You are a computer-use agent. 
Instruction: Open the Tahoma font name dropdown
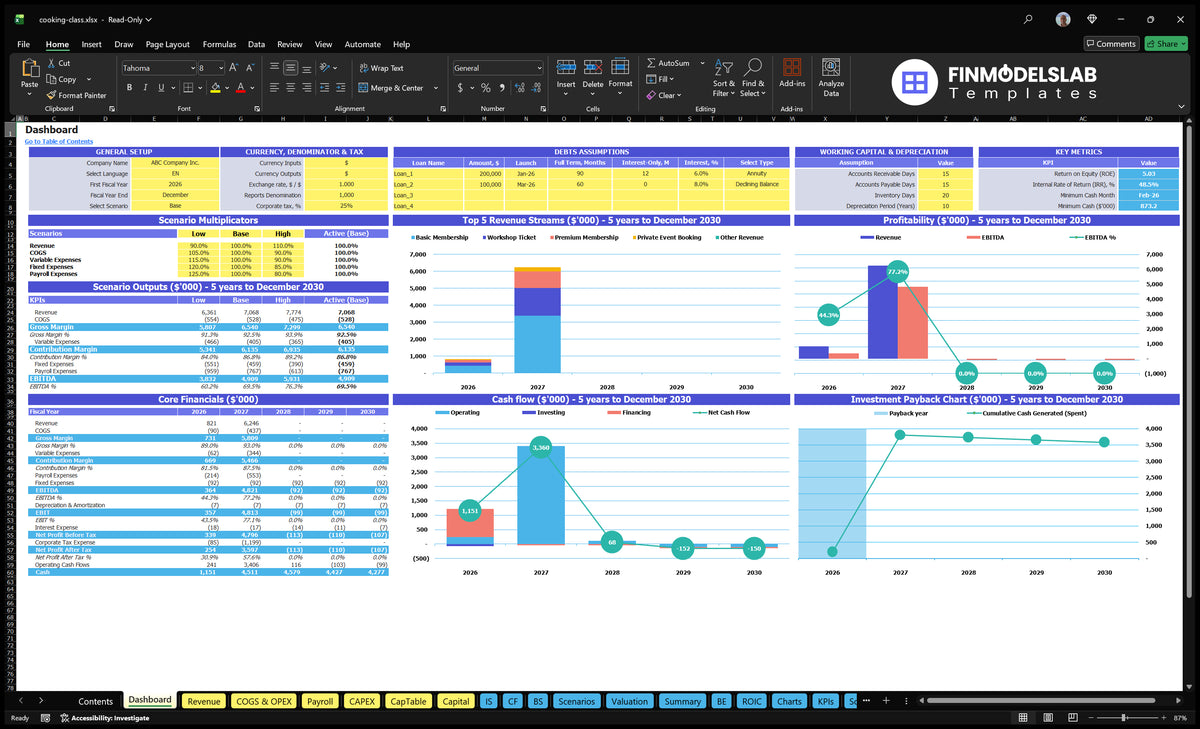tap(193, 68)
